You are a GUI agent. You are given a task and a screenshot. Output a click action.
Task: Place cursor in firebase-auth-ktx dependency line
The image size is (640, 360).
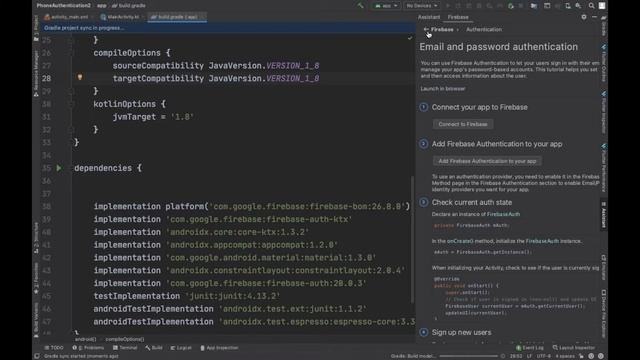(223, 219)
